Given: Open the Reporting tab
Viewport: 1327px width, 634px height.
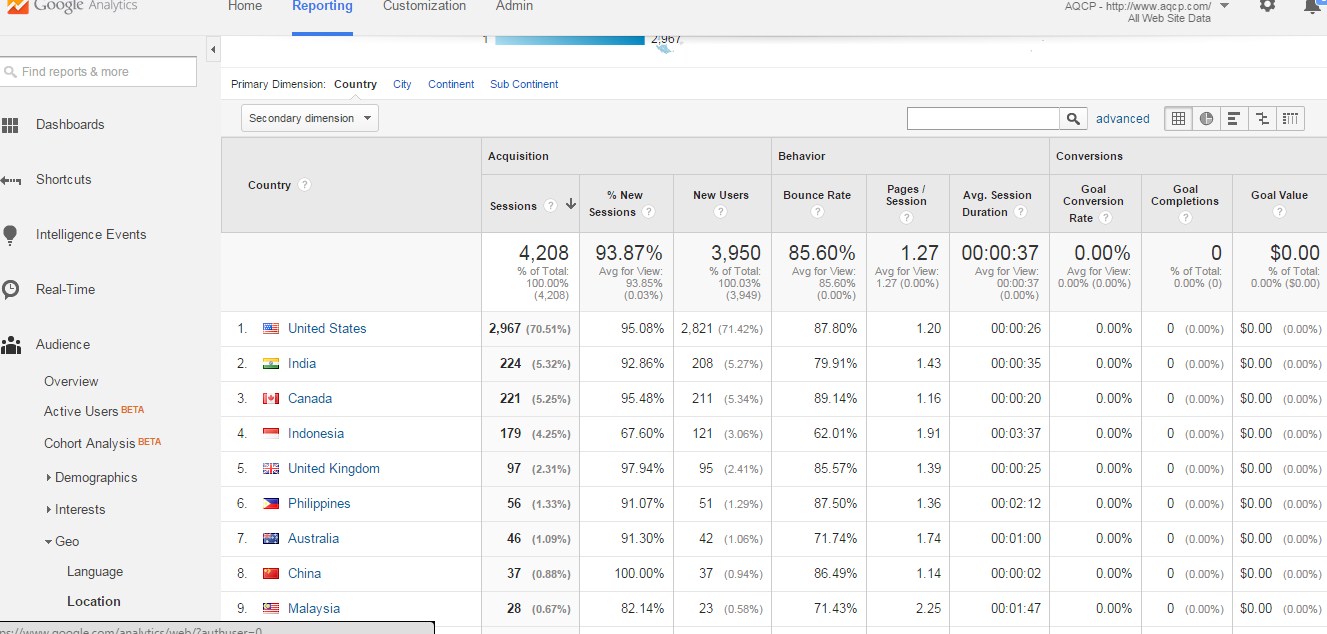Looking at the screenshot, I should 322,6.
